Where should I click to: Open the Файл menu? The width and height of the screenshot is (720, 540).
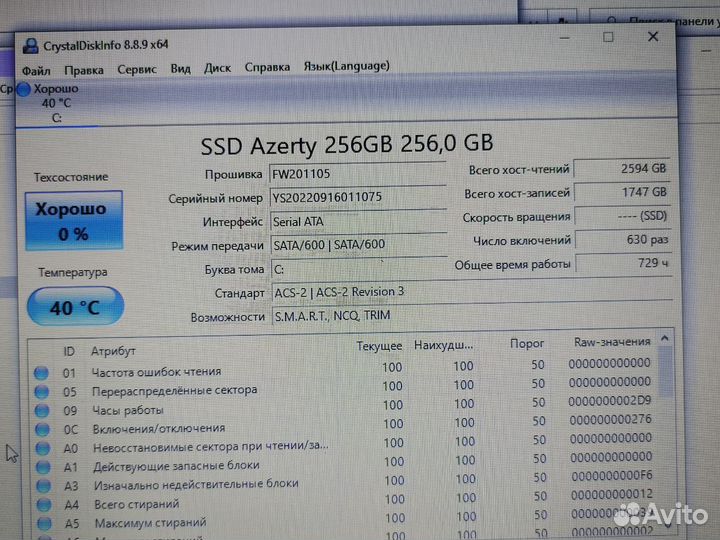36,71
